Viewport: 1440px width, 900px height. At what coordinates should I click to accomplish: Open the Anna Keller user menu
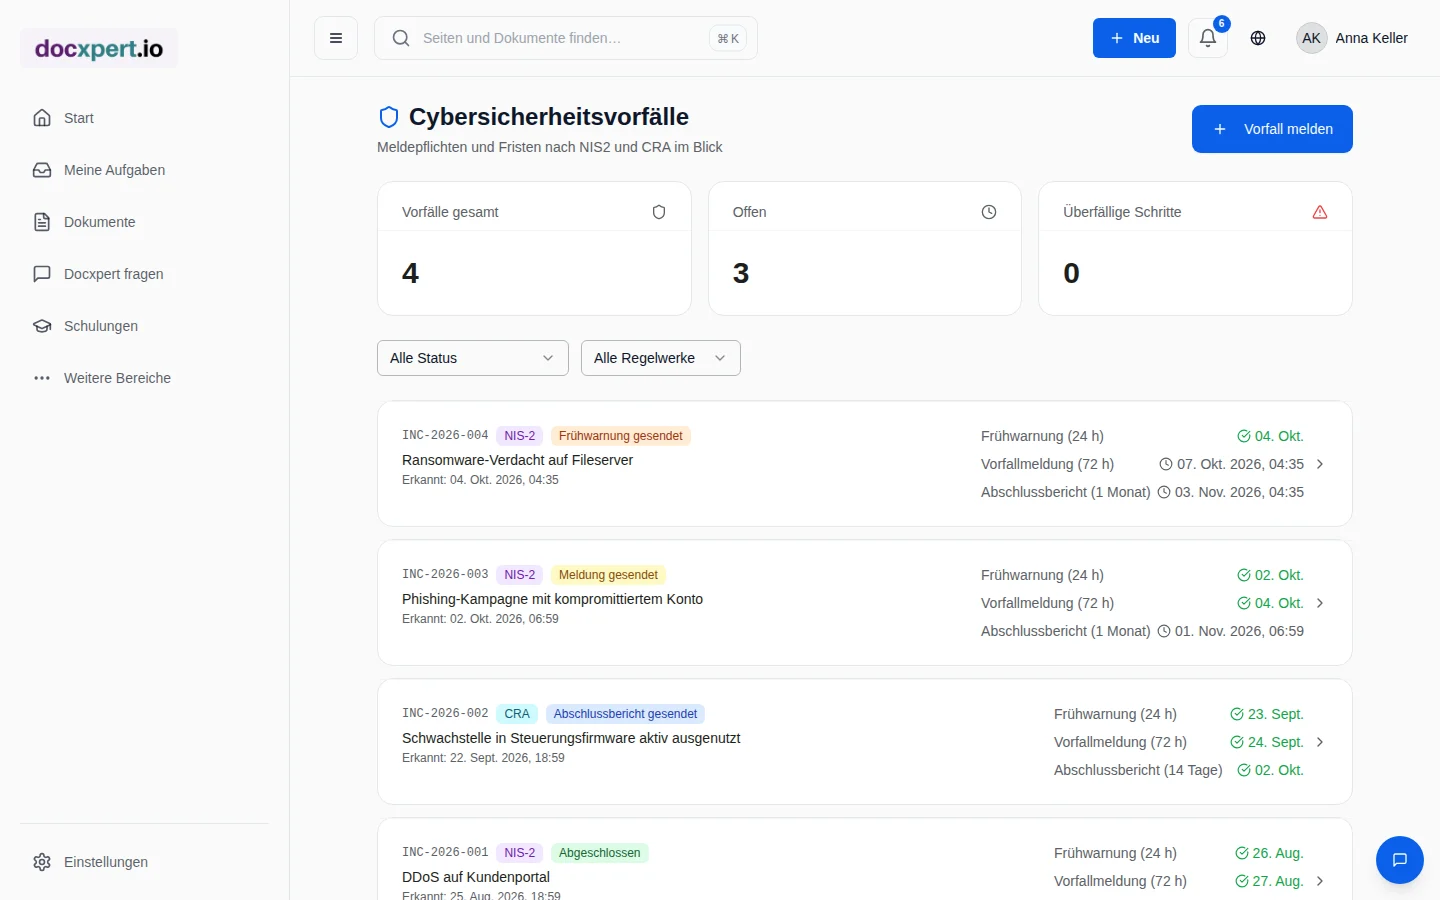(1352, 38)
